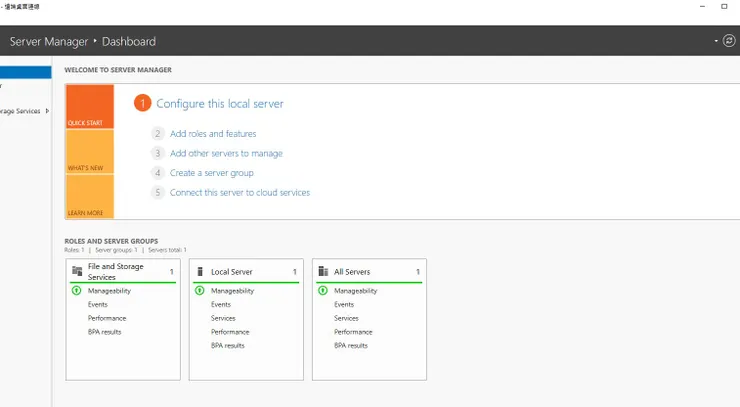Click the File and Storage Services tile icon
Image resolution: width=740 pixels, height=407 pixels.
(x=77, y=271)
